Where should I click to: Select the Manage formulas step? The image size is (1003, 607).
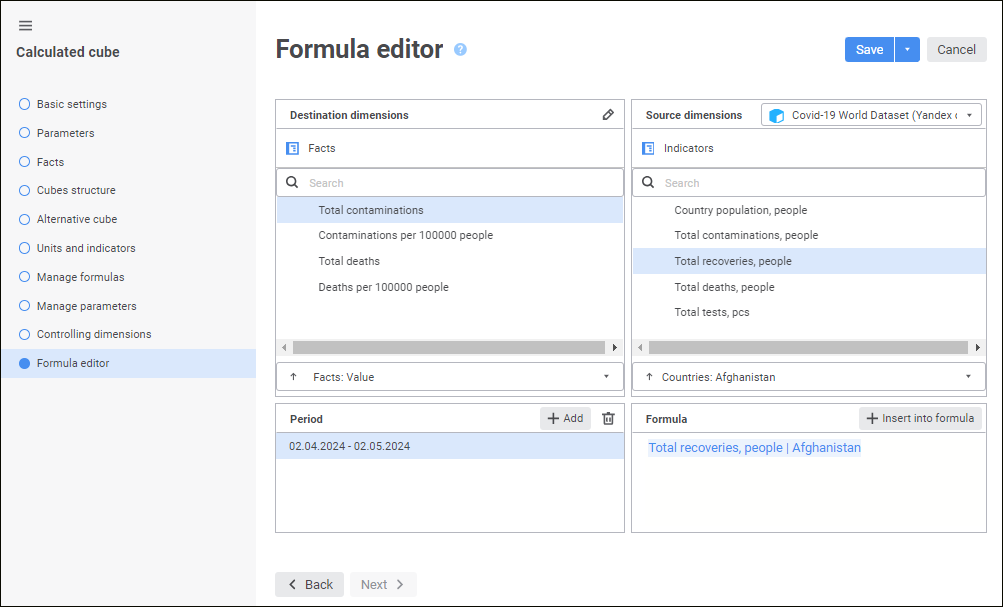pos(80,277)
